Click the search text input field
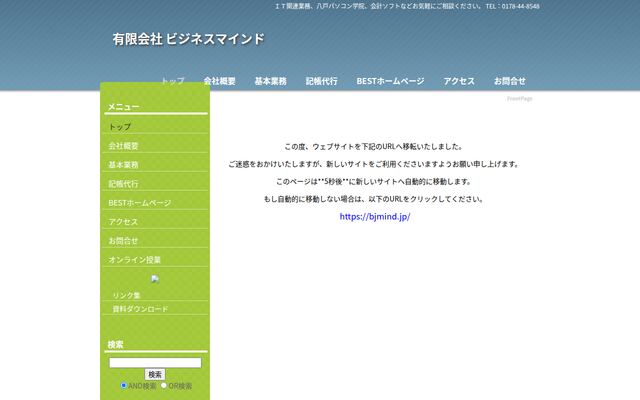This screenshot has width=640, height=400. [x=155, y=362]
